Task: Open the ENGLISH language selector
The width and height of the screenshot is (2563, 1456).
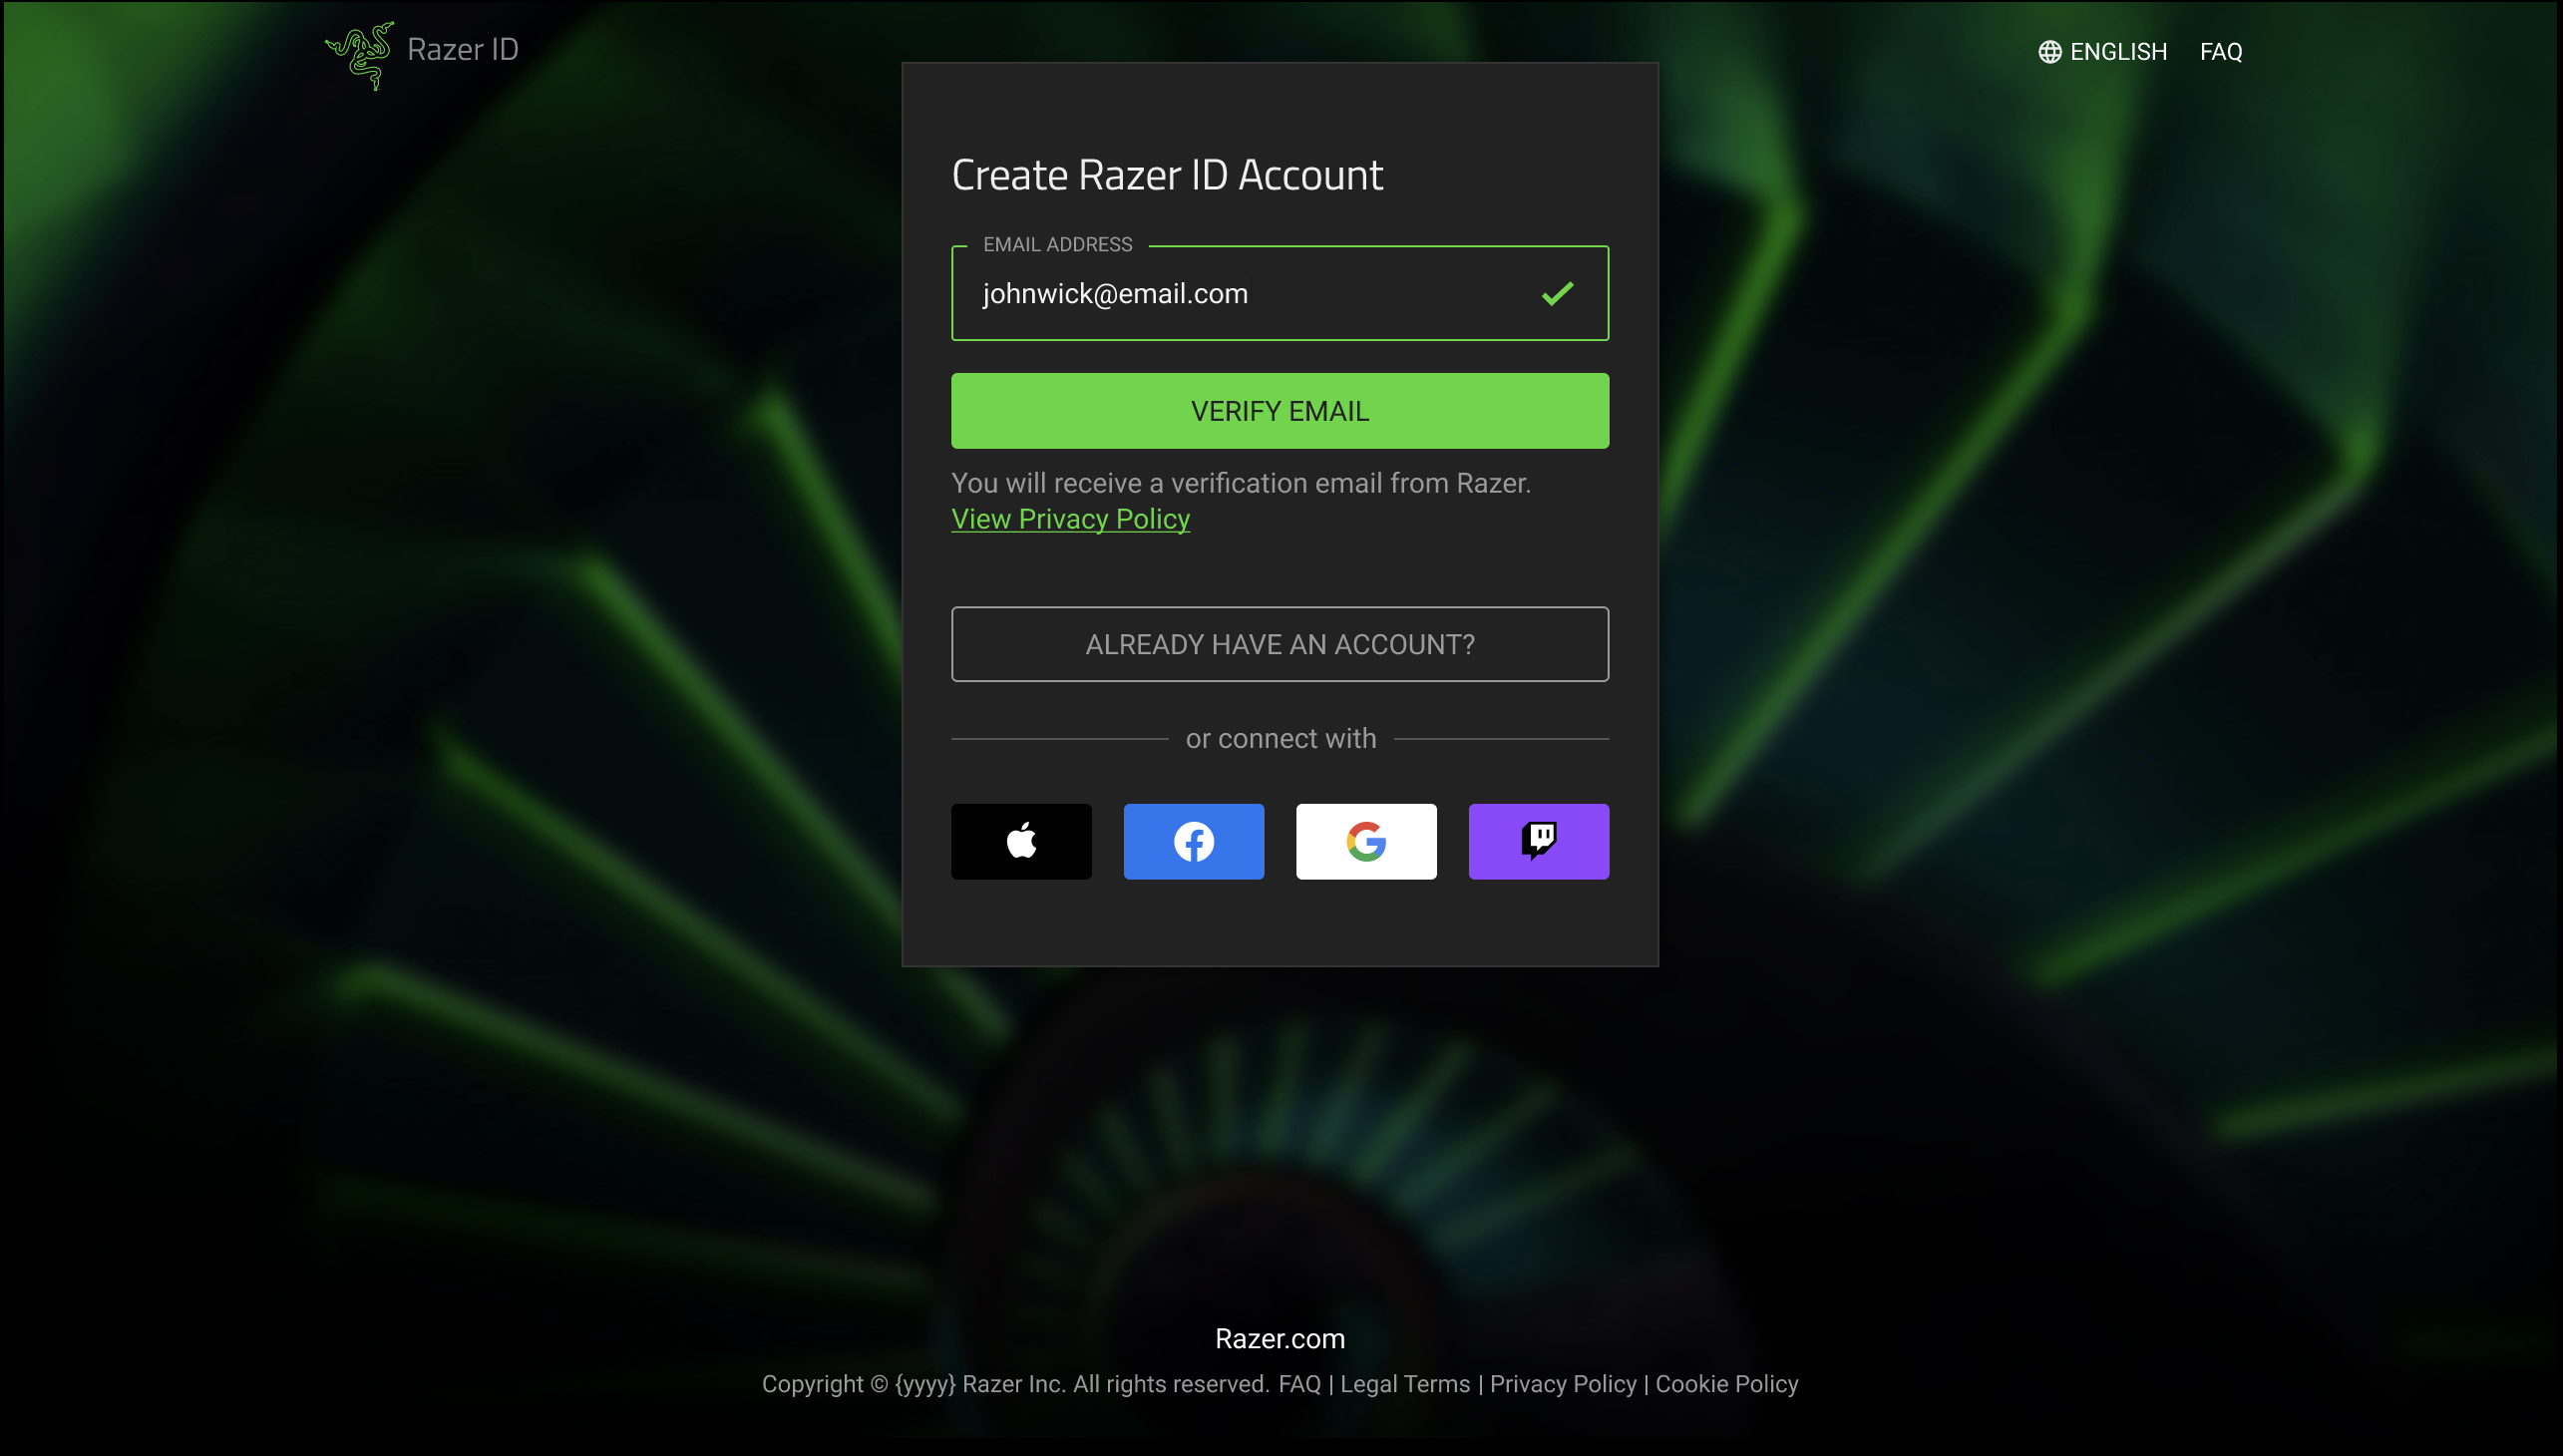Action: click(x=2102, y=52)
